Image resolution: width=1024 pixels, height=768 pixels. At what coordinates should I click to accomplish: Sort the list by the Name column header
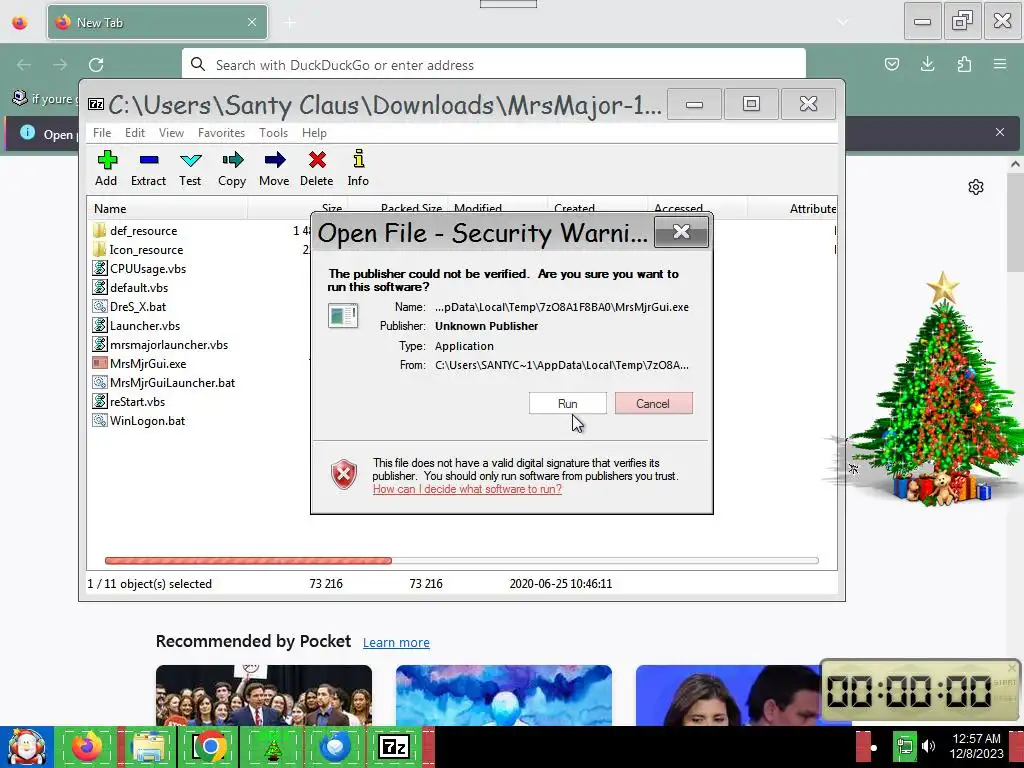(x=167, y=208)
